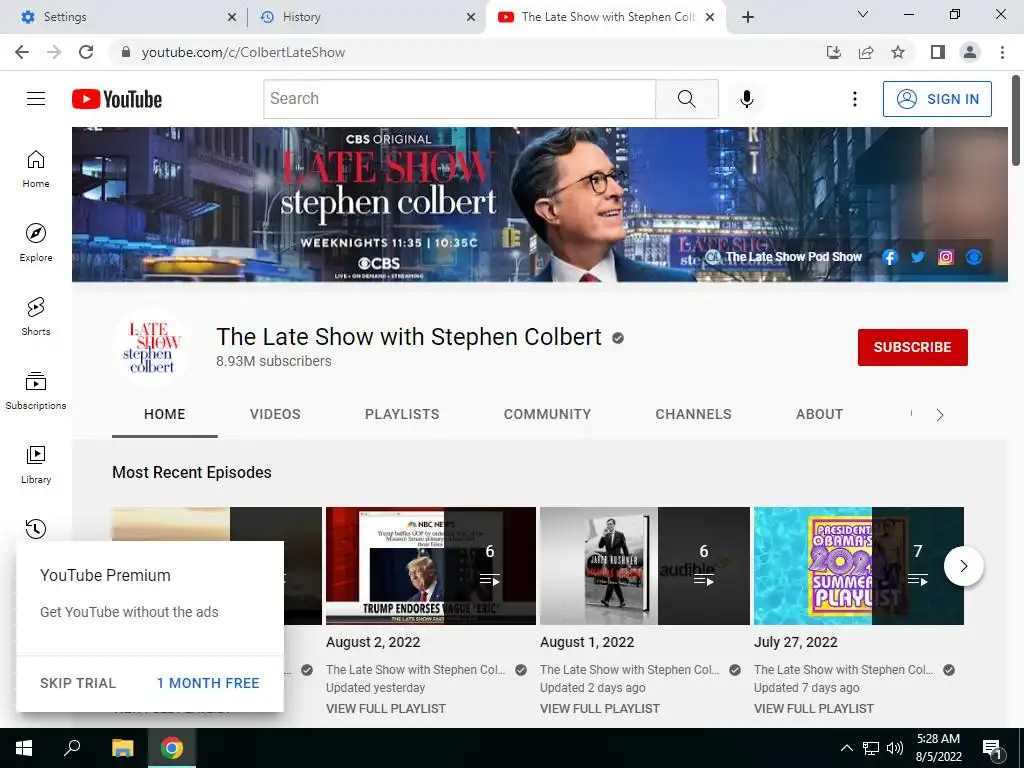Go back to the previous browser page

click(x=22, y=52)
